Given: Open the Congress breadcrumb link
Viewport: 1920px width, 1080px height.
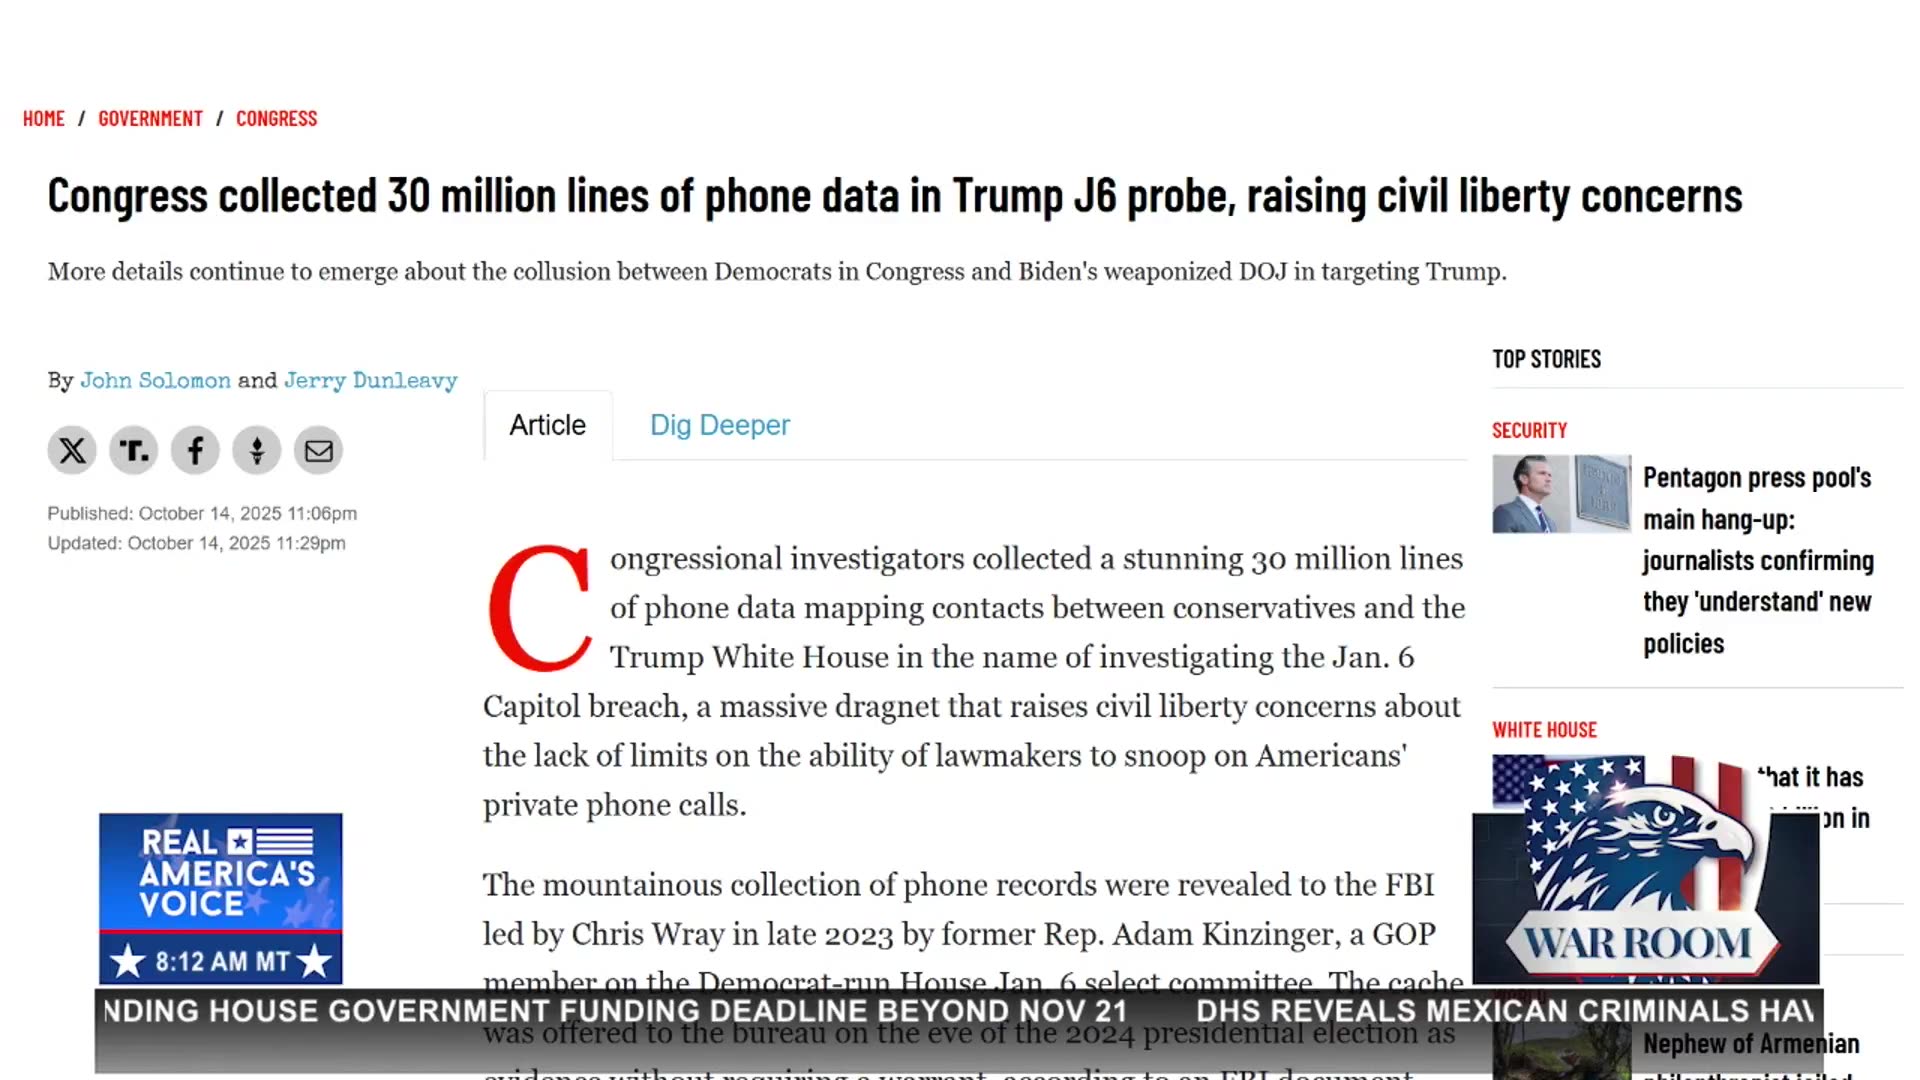Looking at the screenshot, I should click(276, 119).
